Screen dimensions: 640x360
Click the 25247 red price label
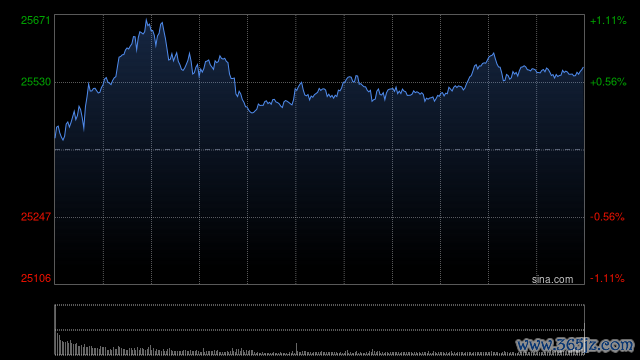coord(36,217)
